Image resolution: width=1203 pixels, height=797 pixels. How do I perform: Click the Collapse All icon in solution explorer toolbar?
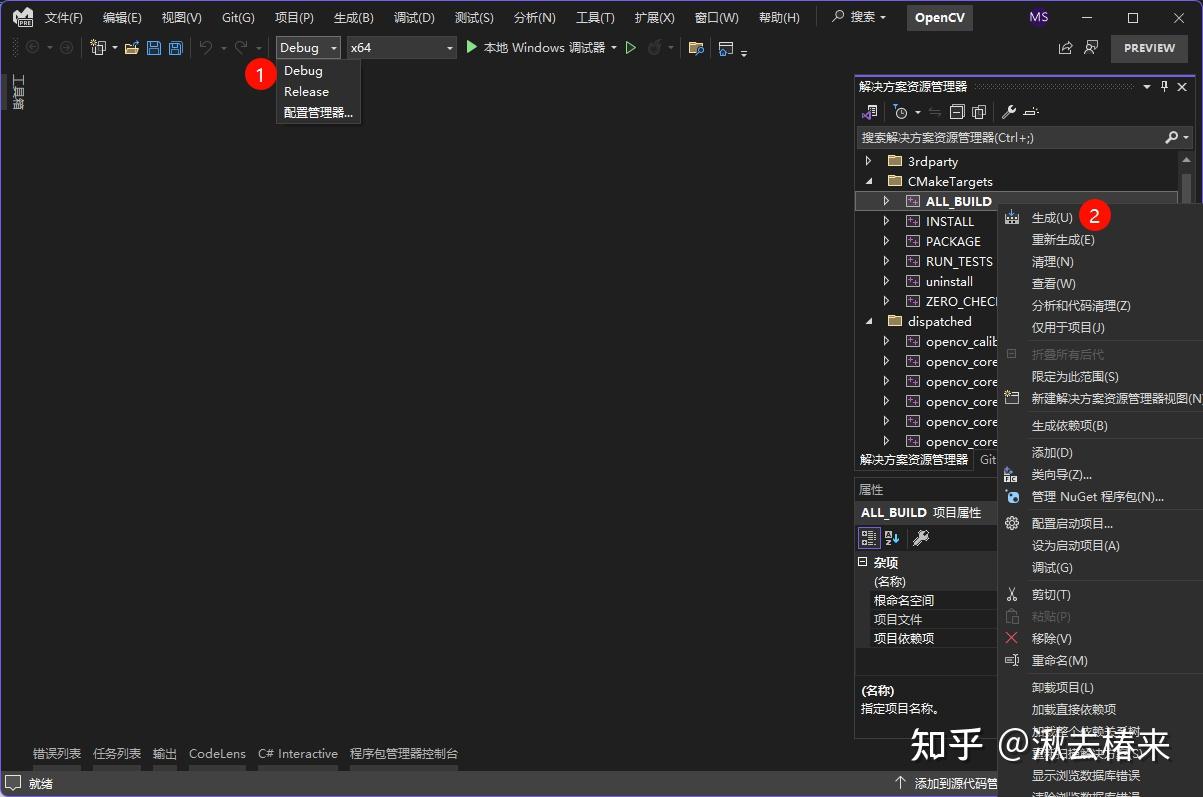[957, 112]
